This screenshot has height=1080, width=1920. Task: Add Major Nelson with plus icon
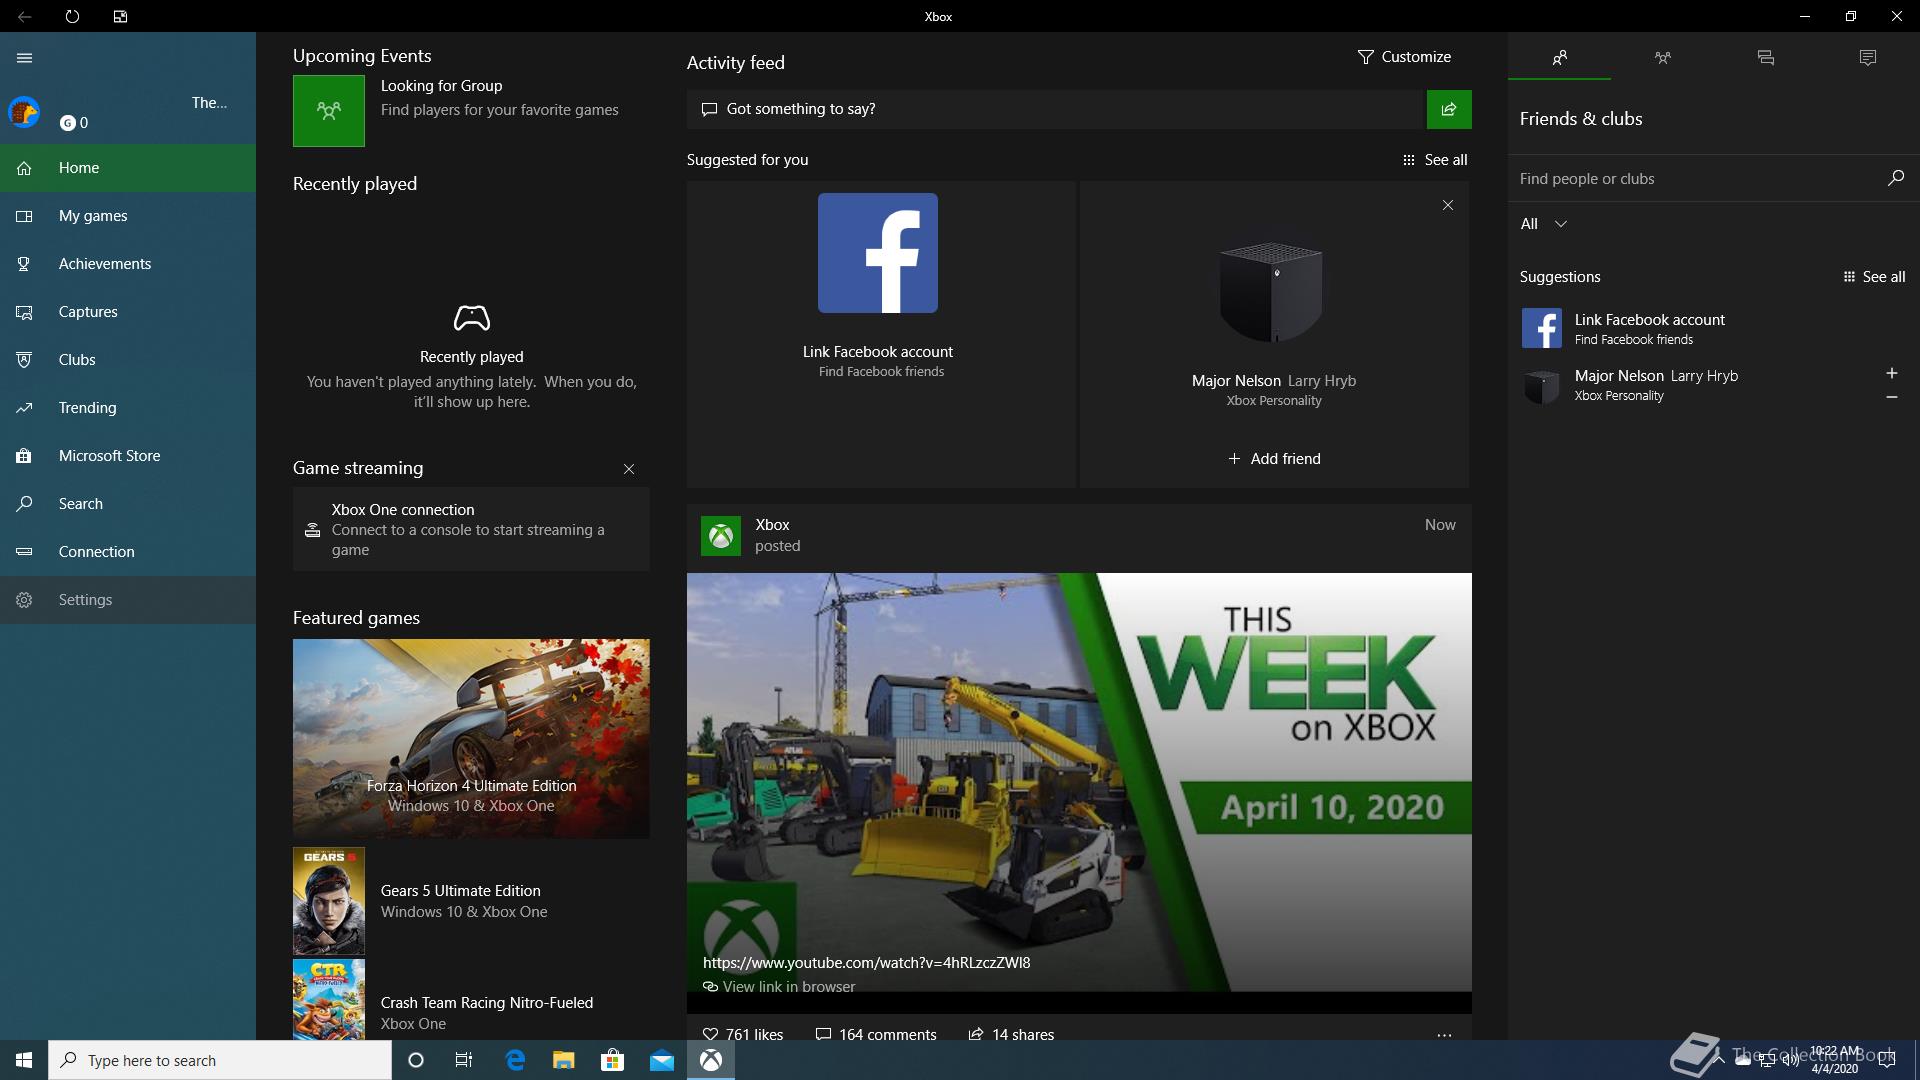[1892, 373]
